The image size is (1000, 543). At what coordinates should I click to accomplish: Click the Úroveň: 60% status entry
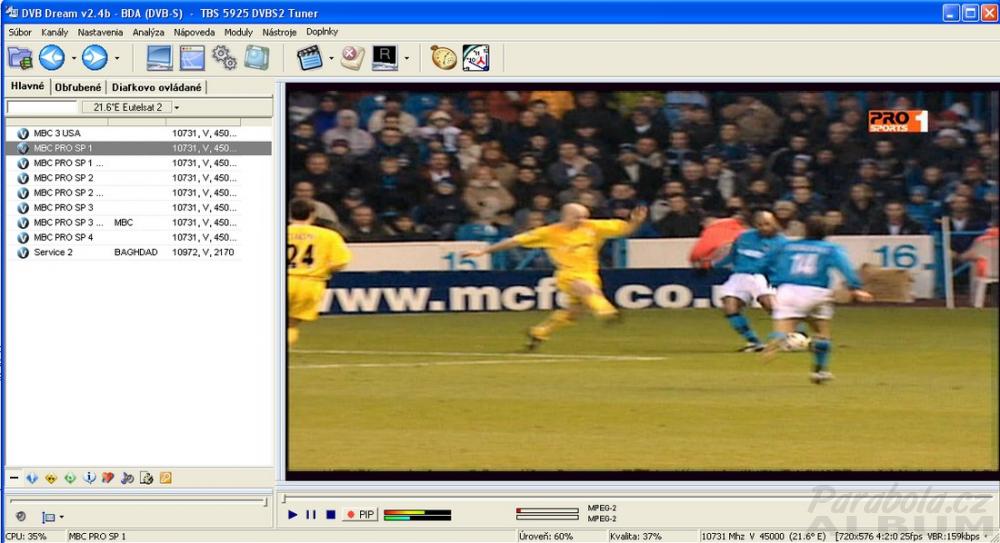click(545, 537)
